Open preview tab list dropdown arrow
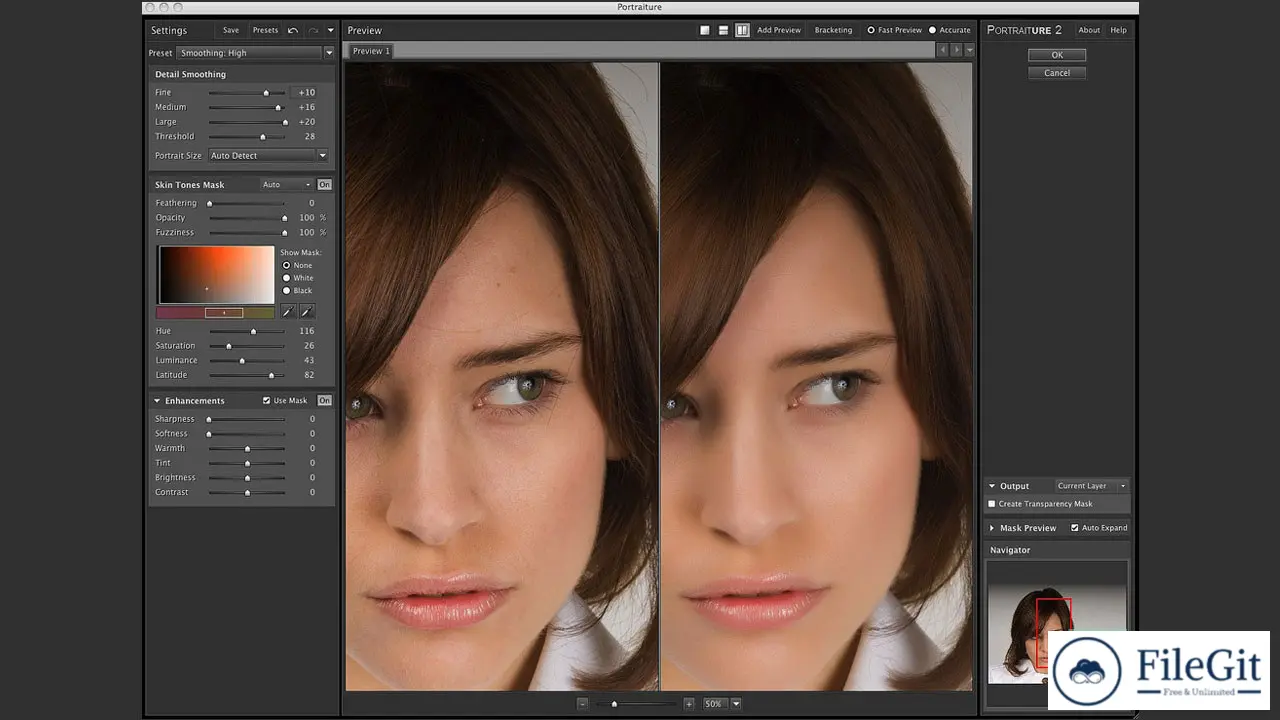The image size is (1280, 720). [969, 50]
